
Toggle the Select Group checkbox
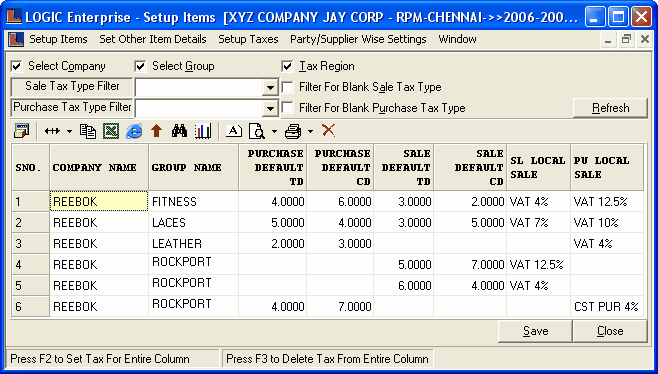pos(140,66)
